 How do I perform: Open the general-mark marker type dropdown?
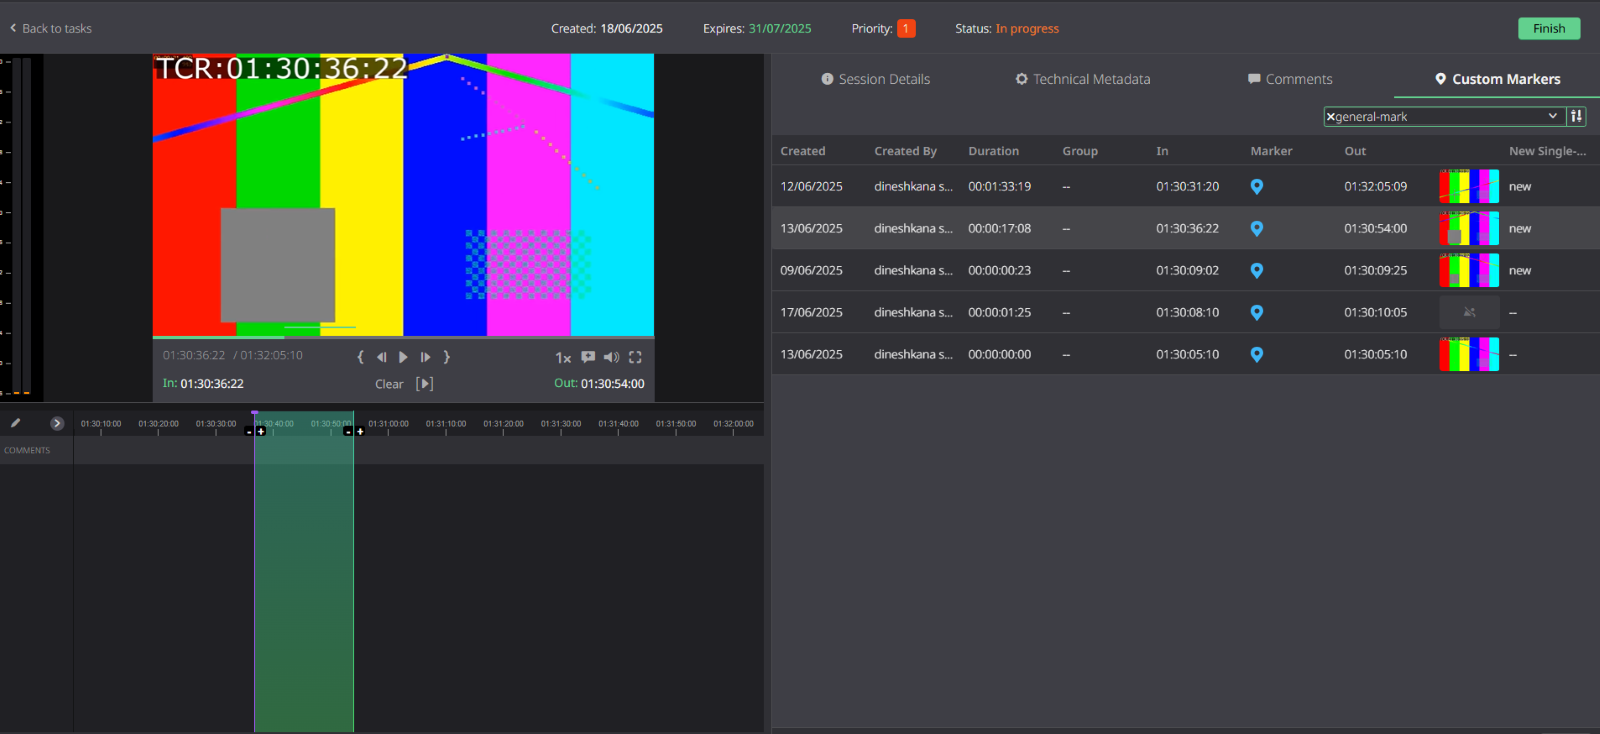[1445, 116]
